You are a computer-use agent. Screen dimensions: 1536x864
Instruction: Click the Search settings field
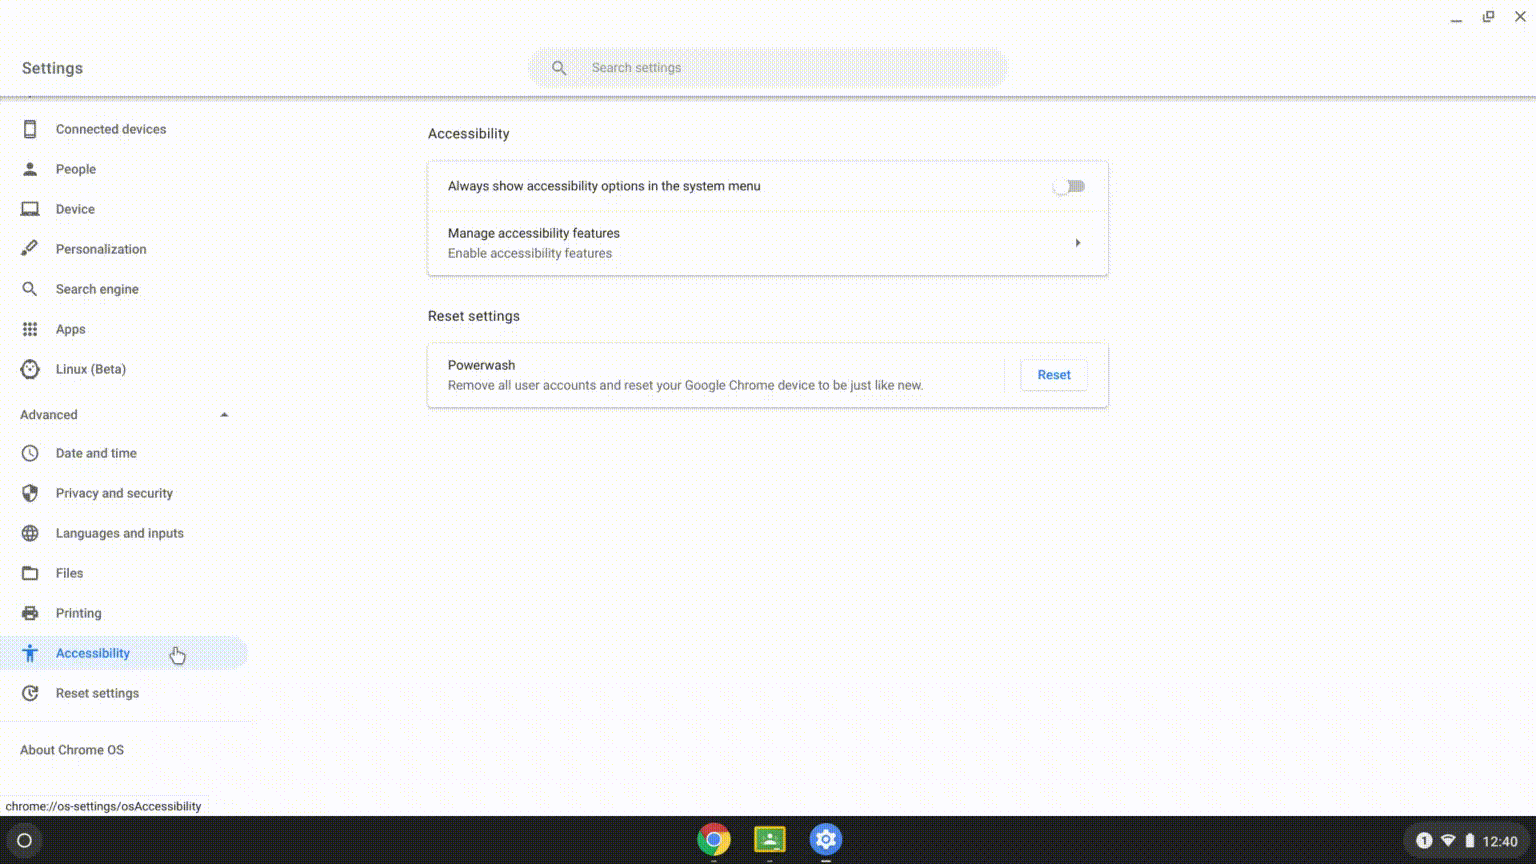(x=768, y=67)
